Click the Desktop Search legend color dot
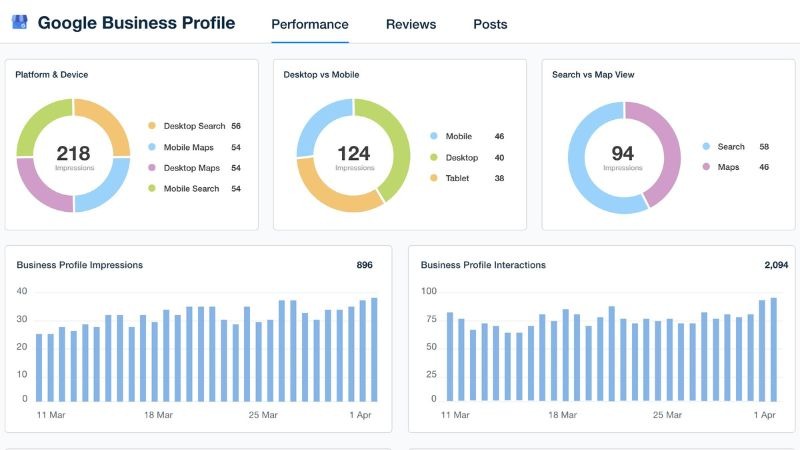Viewport: 800px width, 450px height. [x=152, y=126]
